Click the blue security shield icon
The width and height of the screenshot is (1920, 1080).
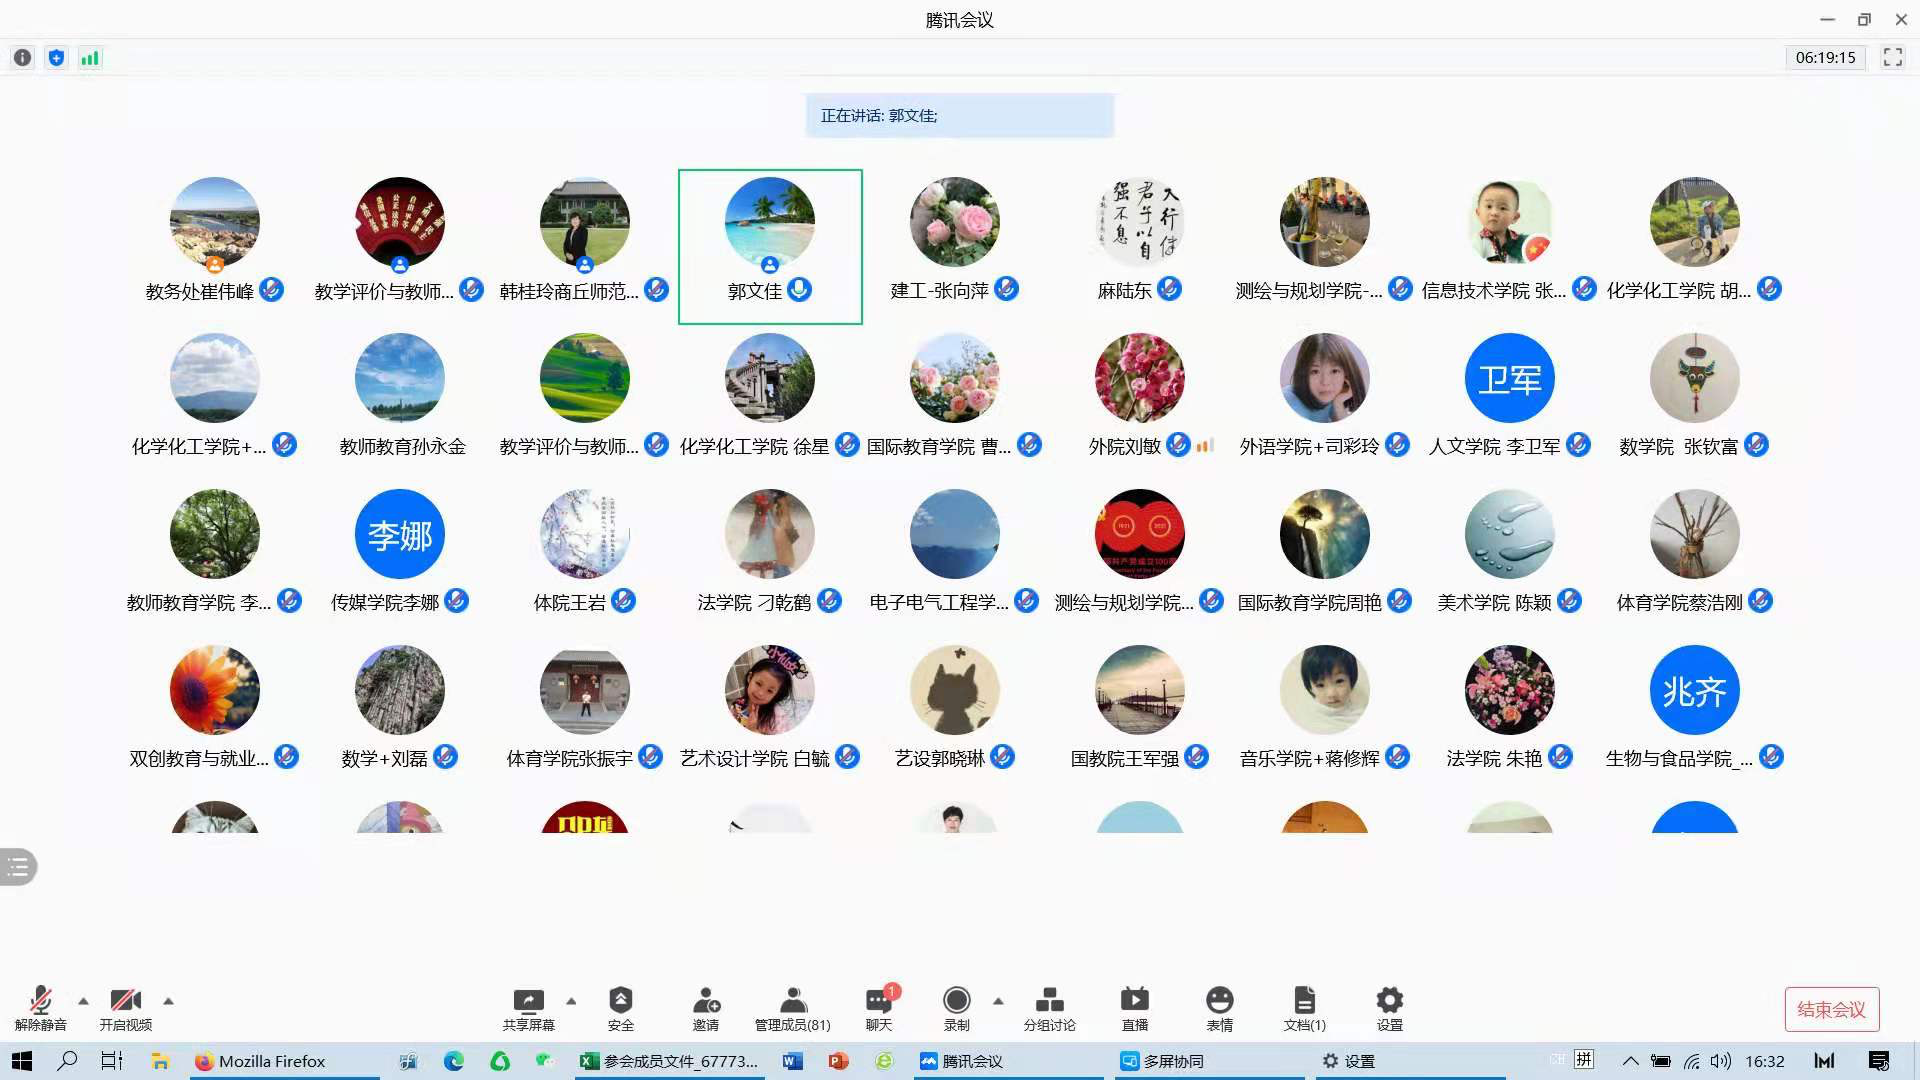[56, 58]
